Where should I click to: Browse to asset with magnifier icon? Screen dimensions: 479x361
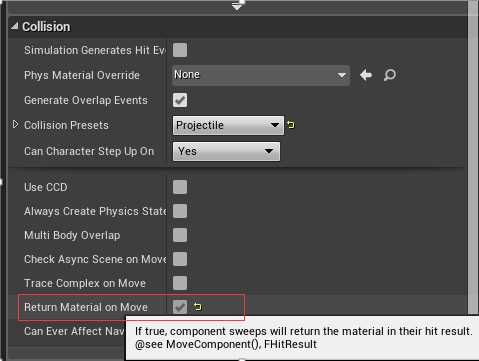click(390, 75)
